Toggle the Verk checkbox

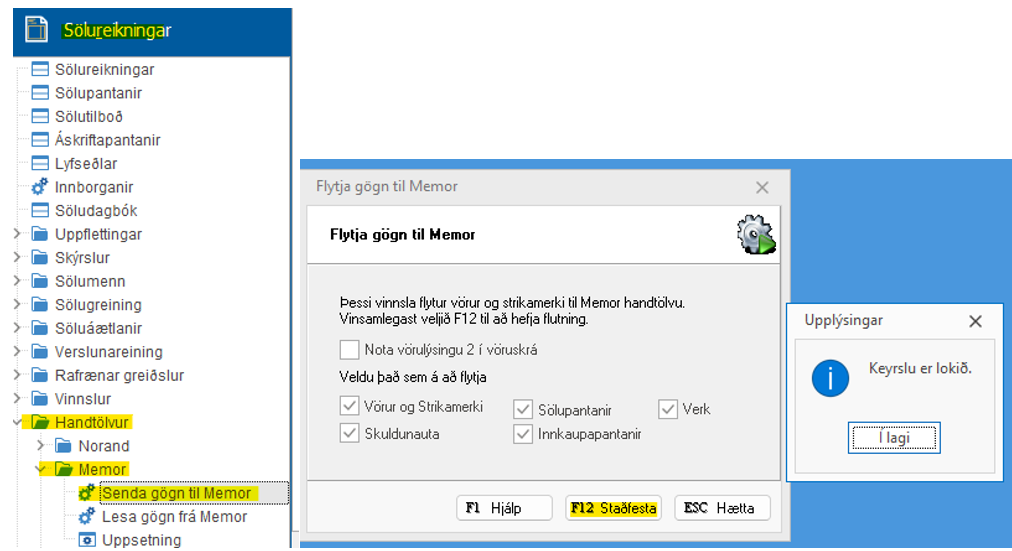coord(668,408)
